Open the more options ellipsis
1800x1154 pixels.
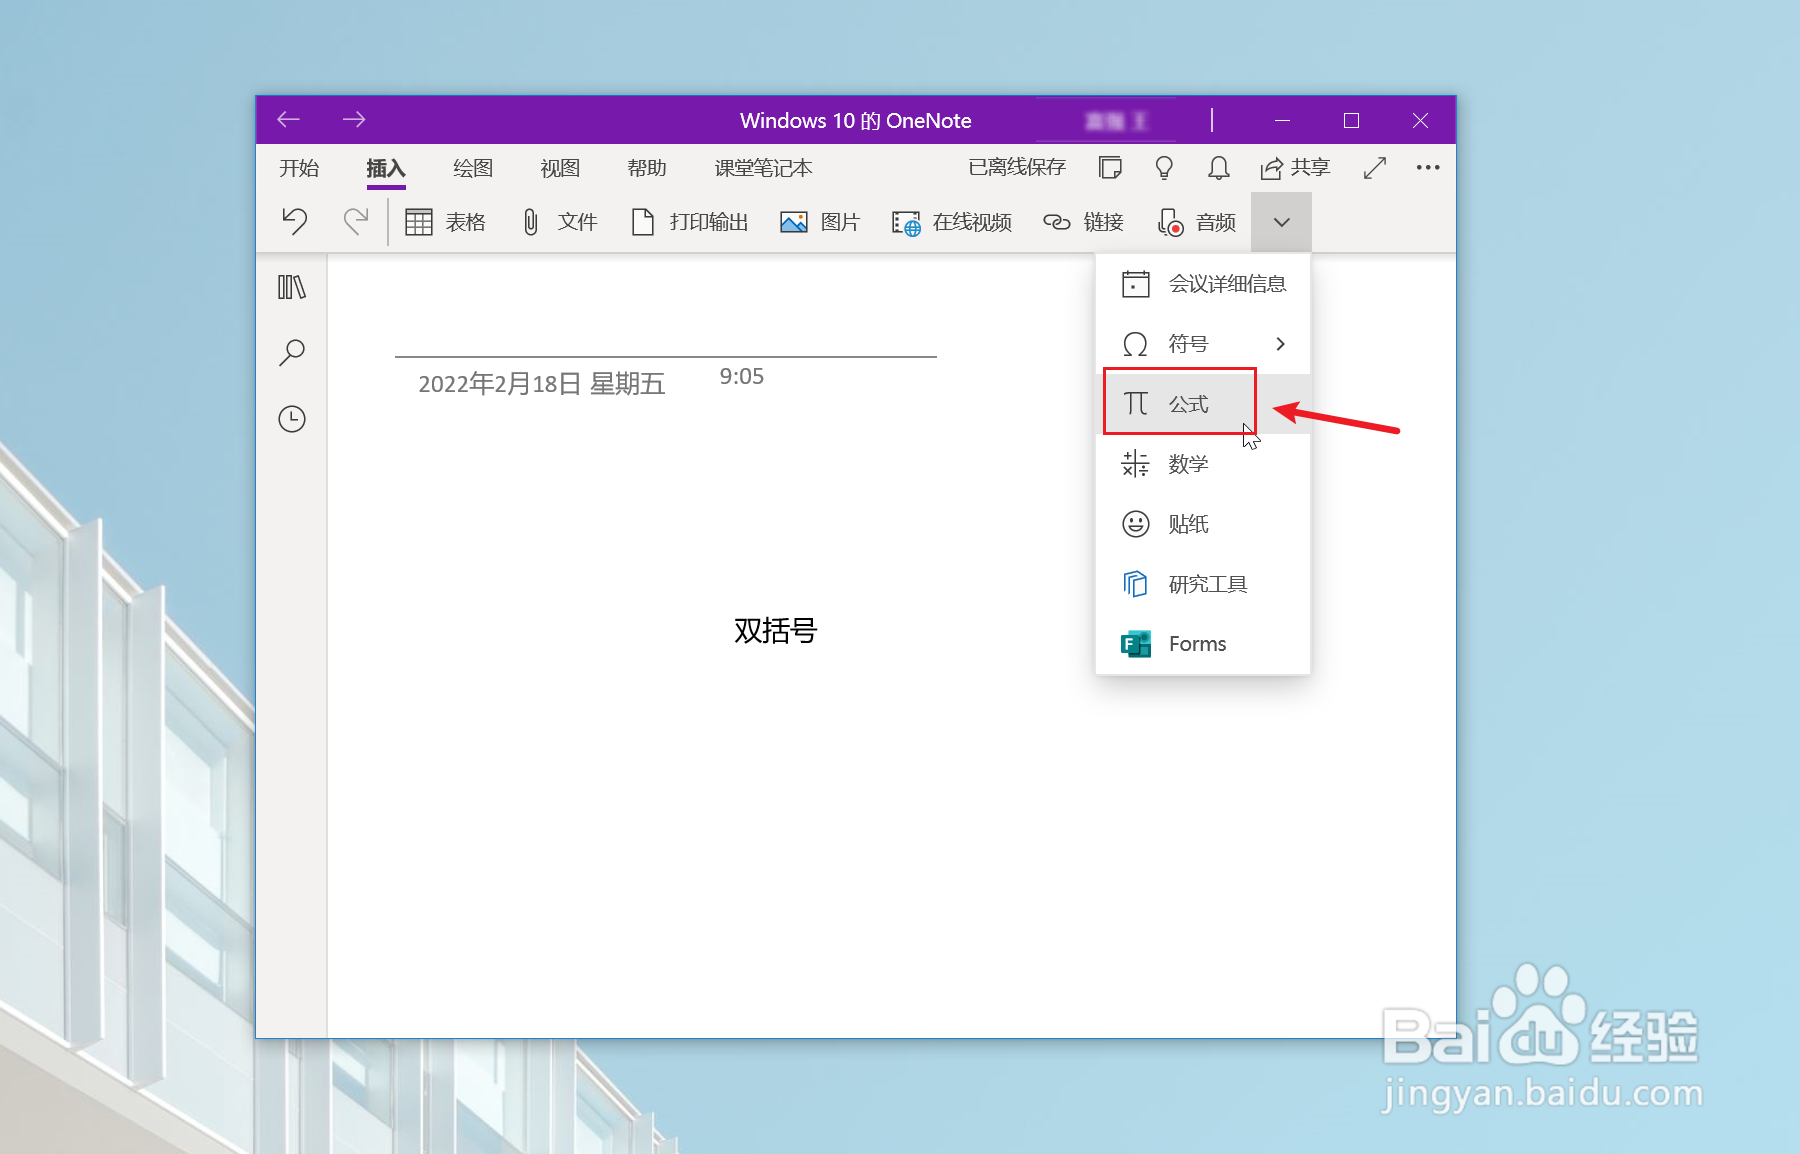click(1428, 168)
